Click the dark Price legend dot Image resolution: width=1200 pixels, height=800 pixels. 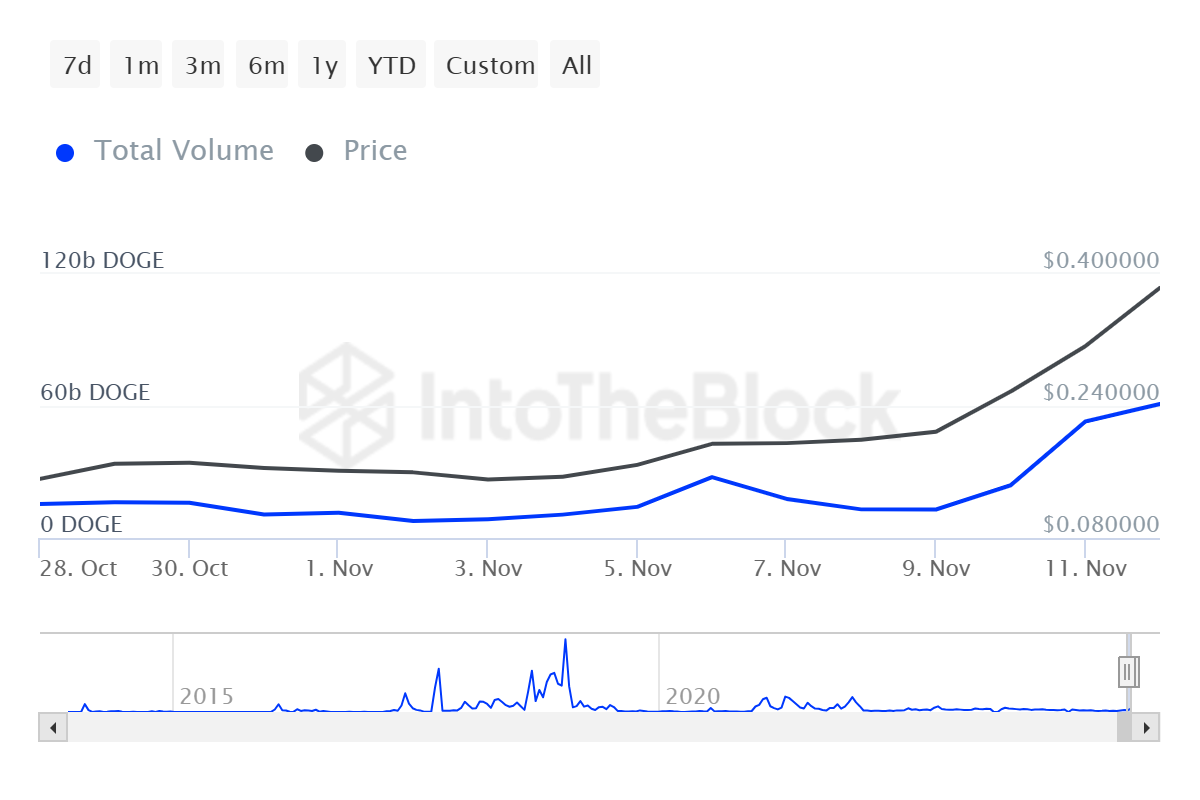314,153
